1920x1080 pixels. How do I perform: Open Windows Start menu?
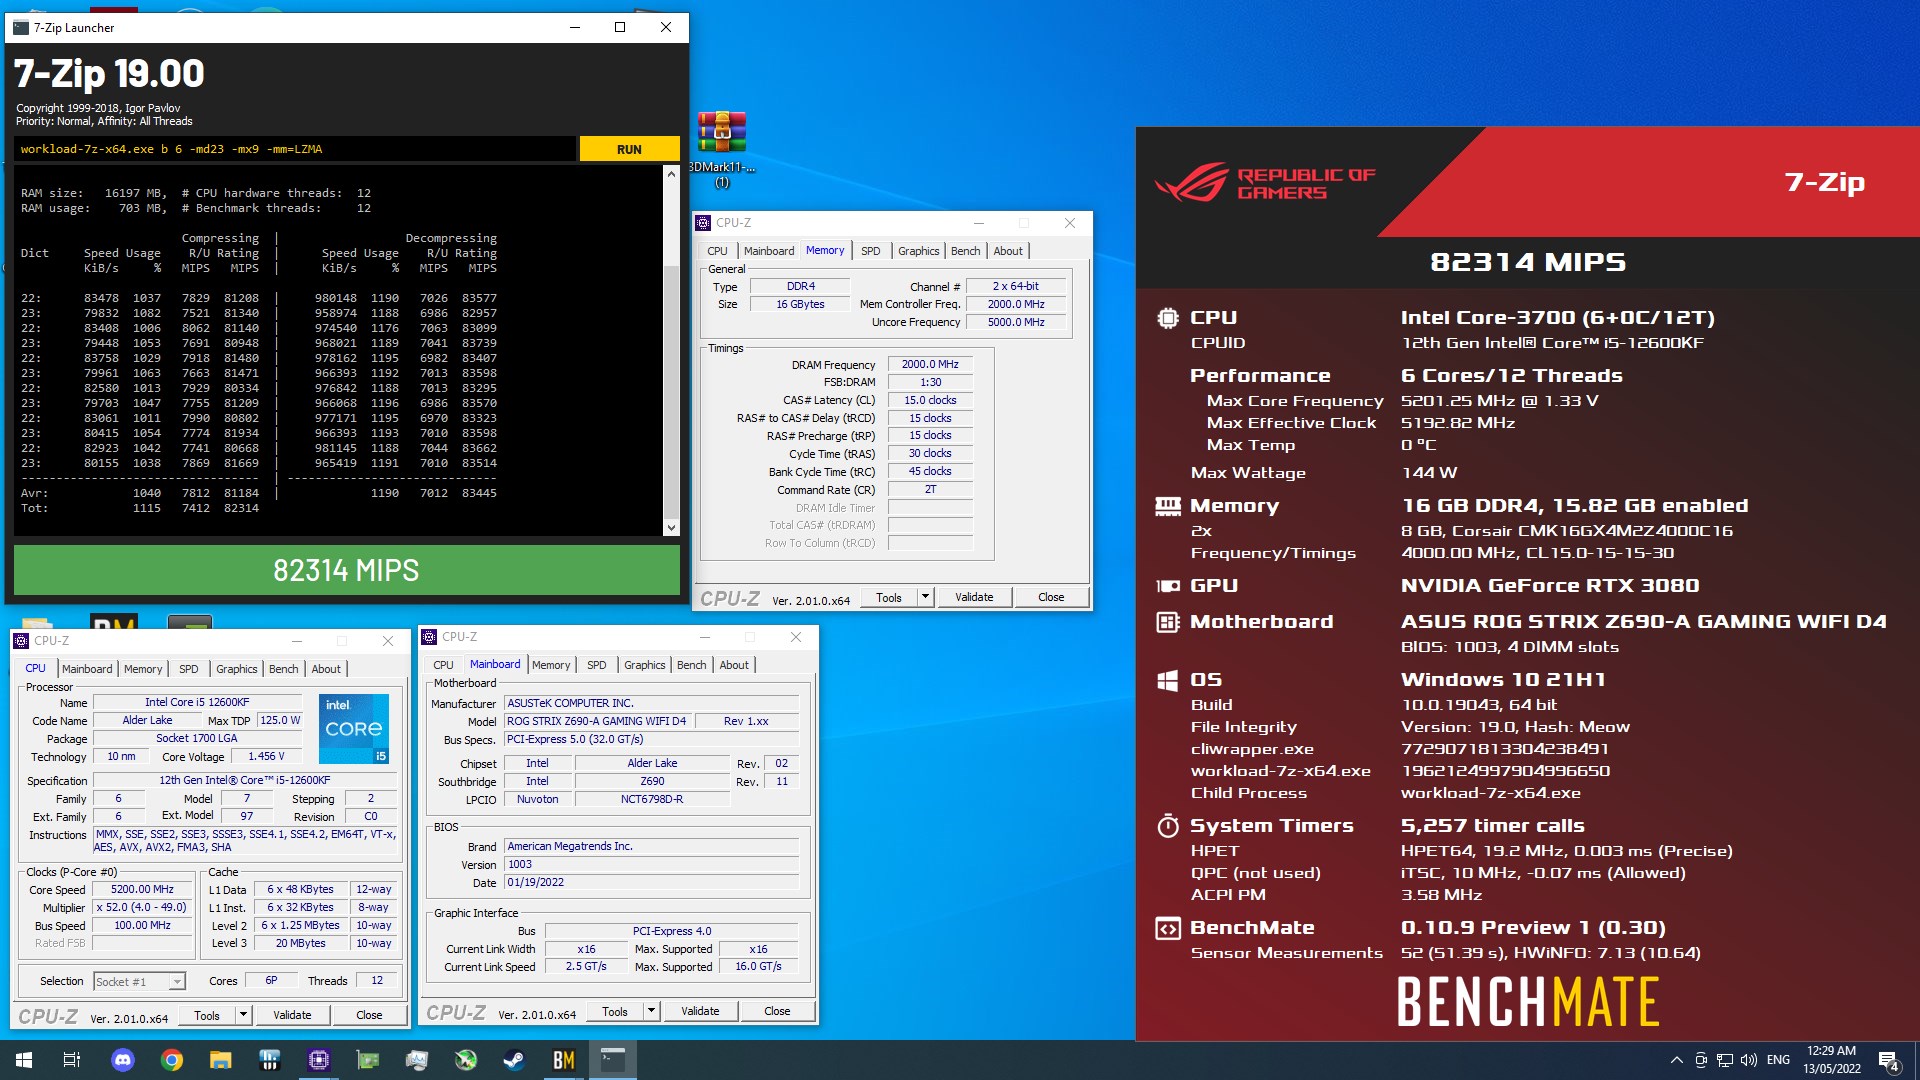(24, 1060)
